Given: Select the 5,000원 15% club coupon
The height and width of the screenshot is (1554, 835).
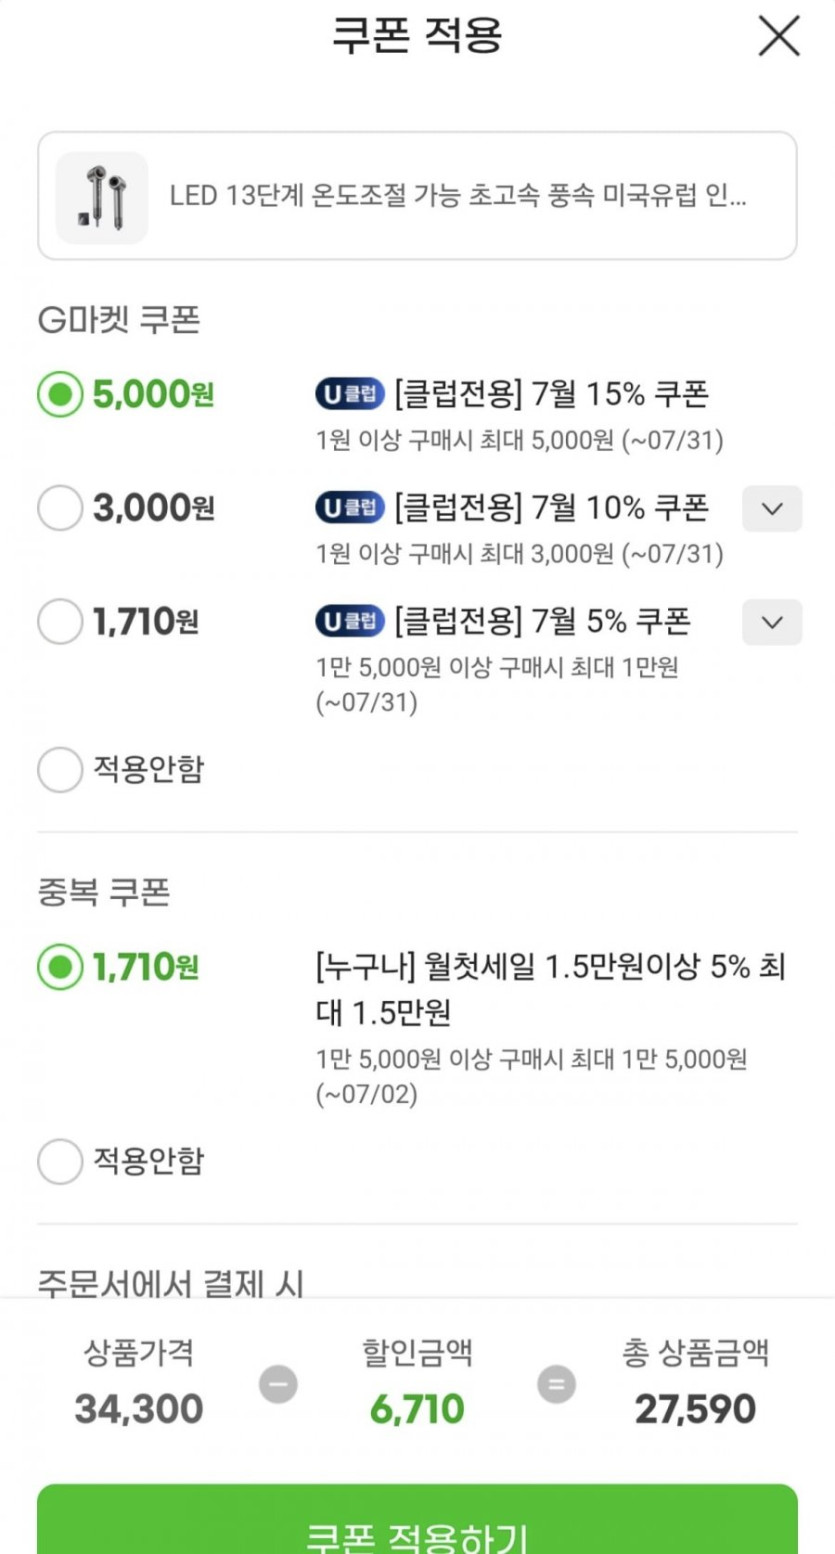Looking at the screenshot, I should click(x=60, y=396).
